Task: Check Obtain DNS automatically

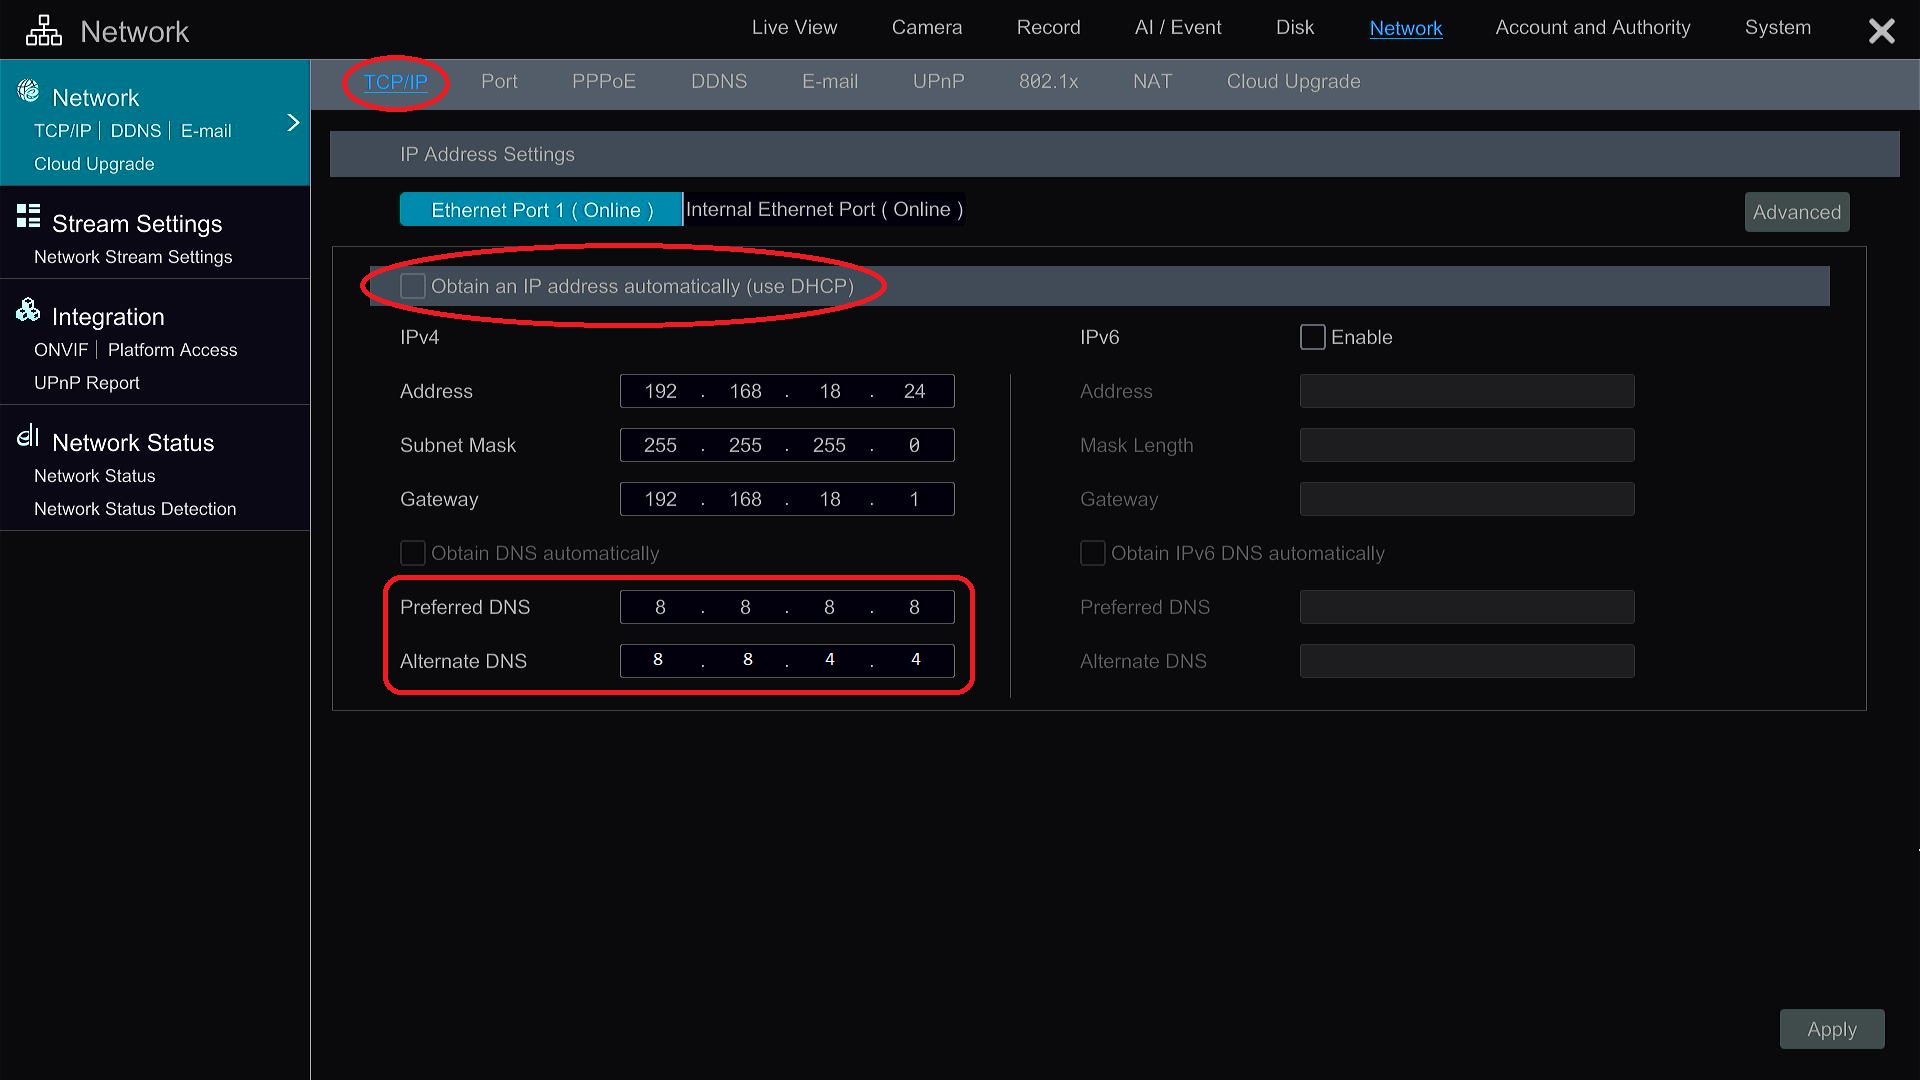Action: (412, 552)
